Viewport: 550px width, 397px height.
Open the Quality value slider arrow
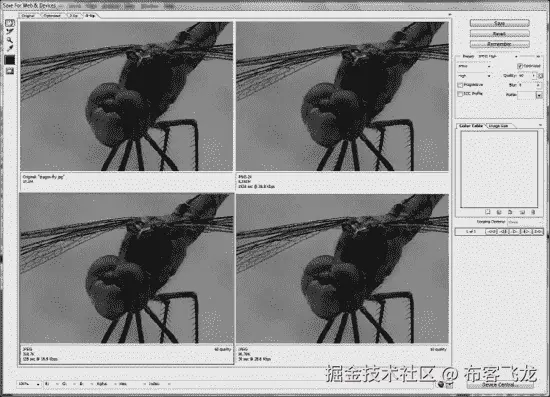click(534, 76)
